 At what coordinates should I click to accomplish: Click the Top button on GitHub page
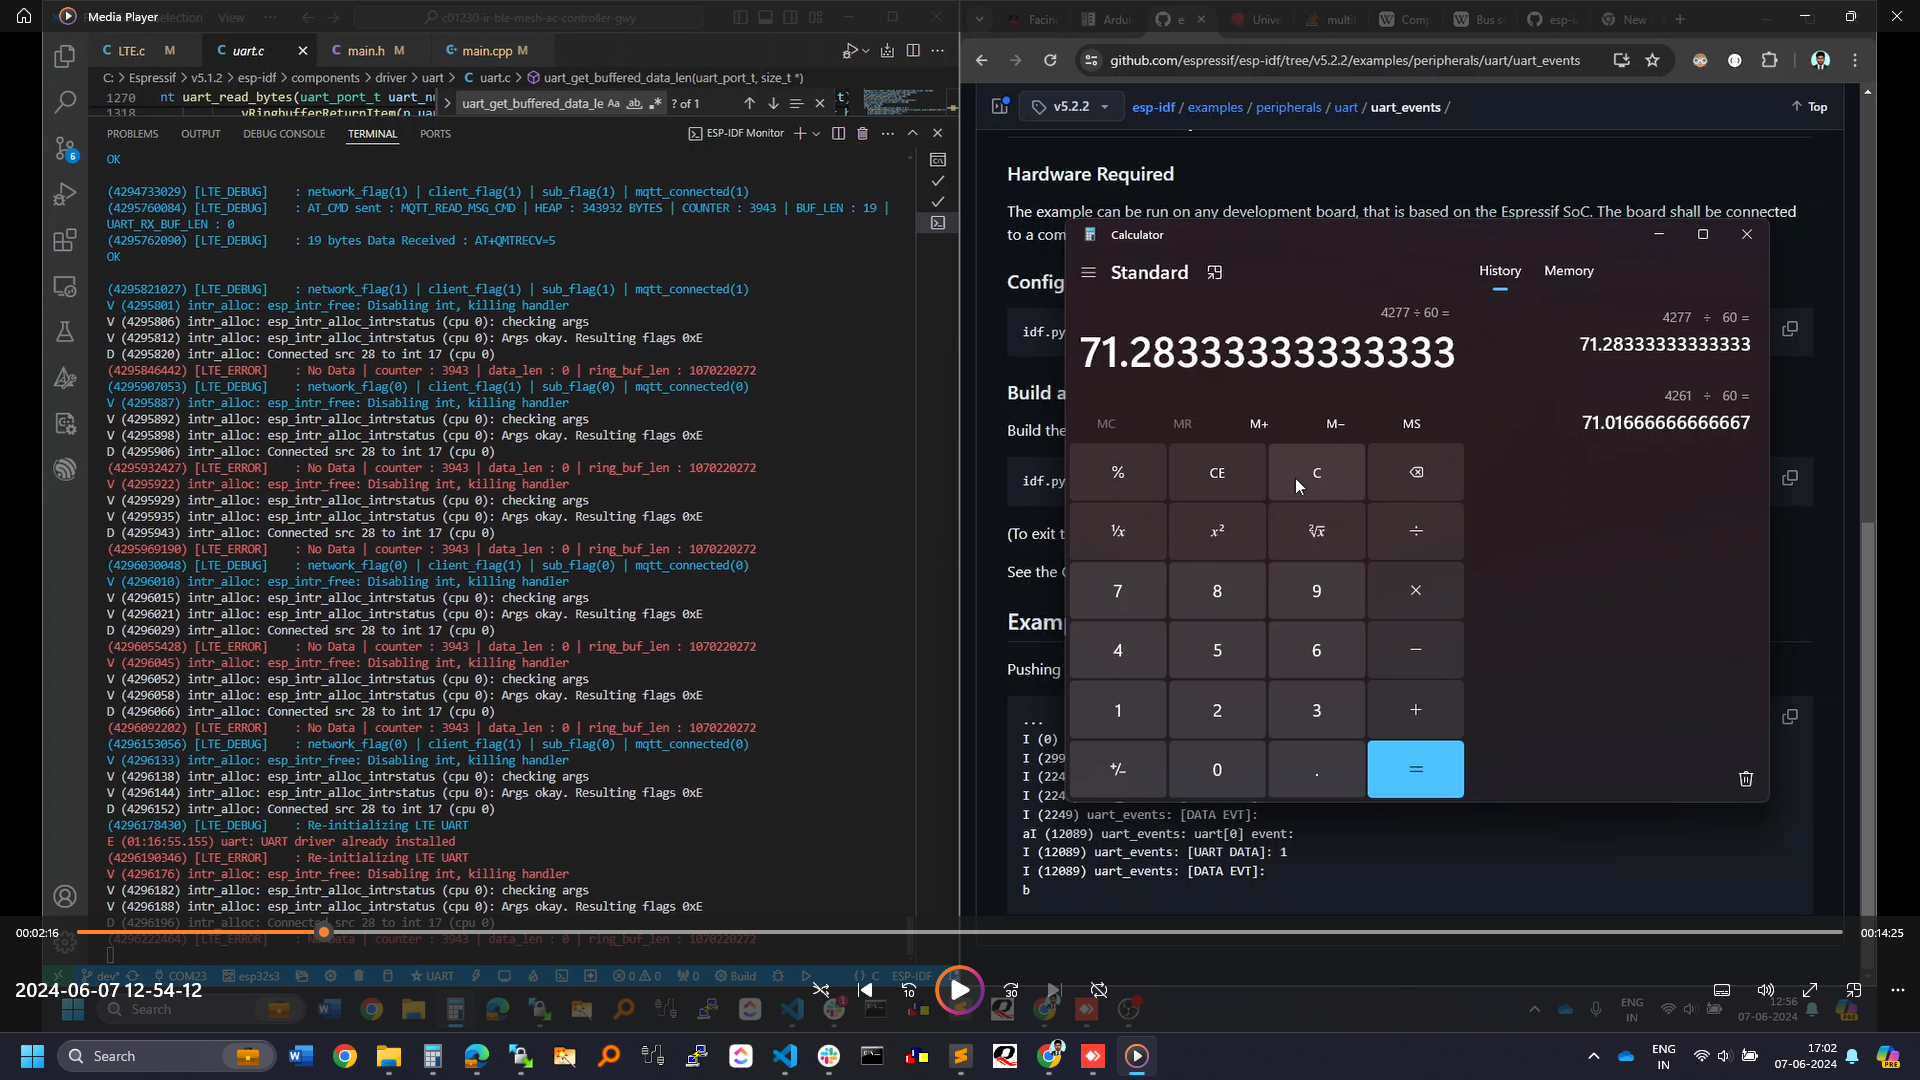tap(1810, 107)
